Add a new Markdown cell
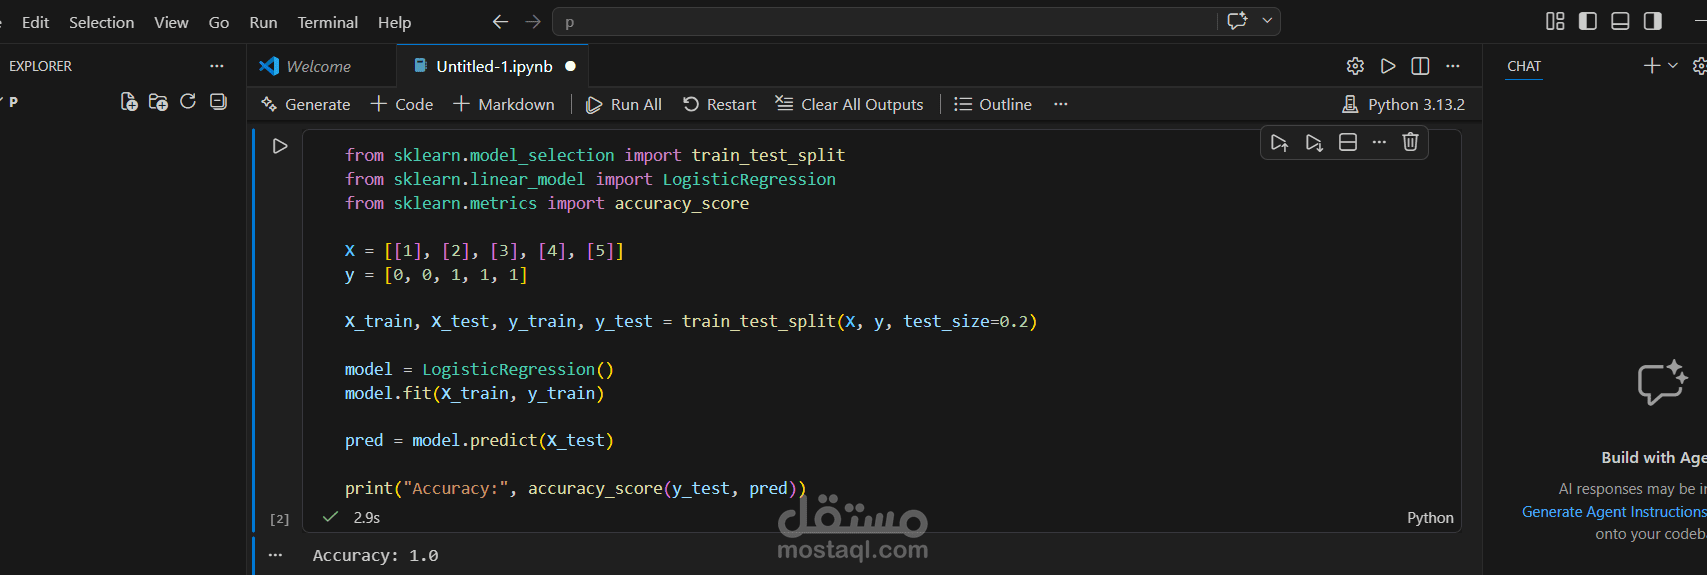Screen dimensions: 1707x575 (504, 104)
